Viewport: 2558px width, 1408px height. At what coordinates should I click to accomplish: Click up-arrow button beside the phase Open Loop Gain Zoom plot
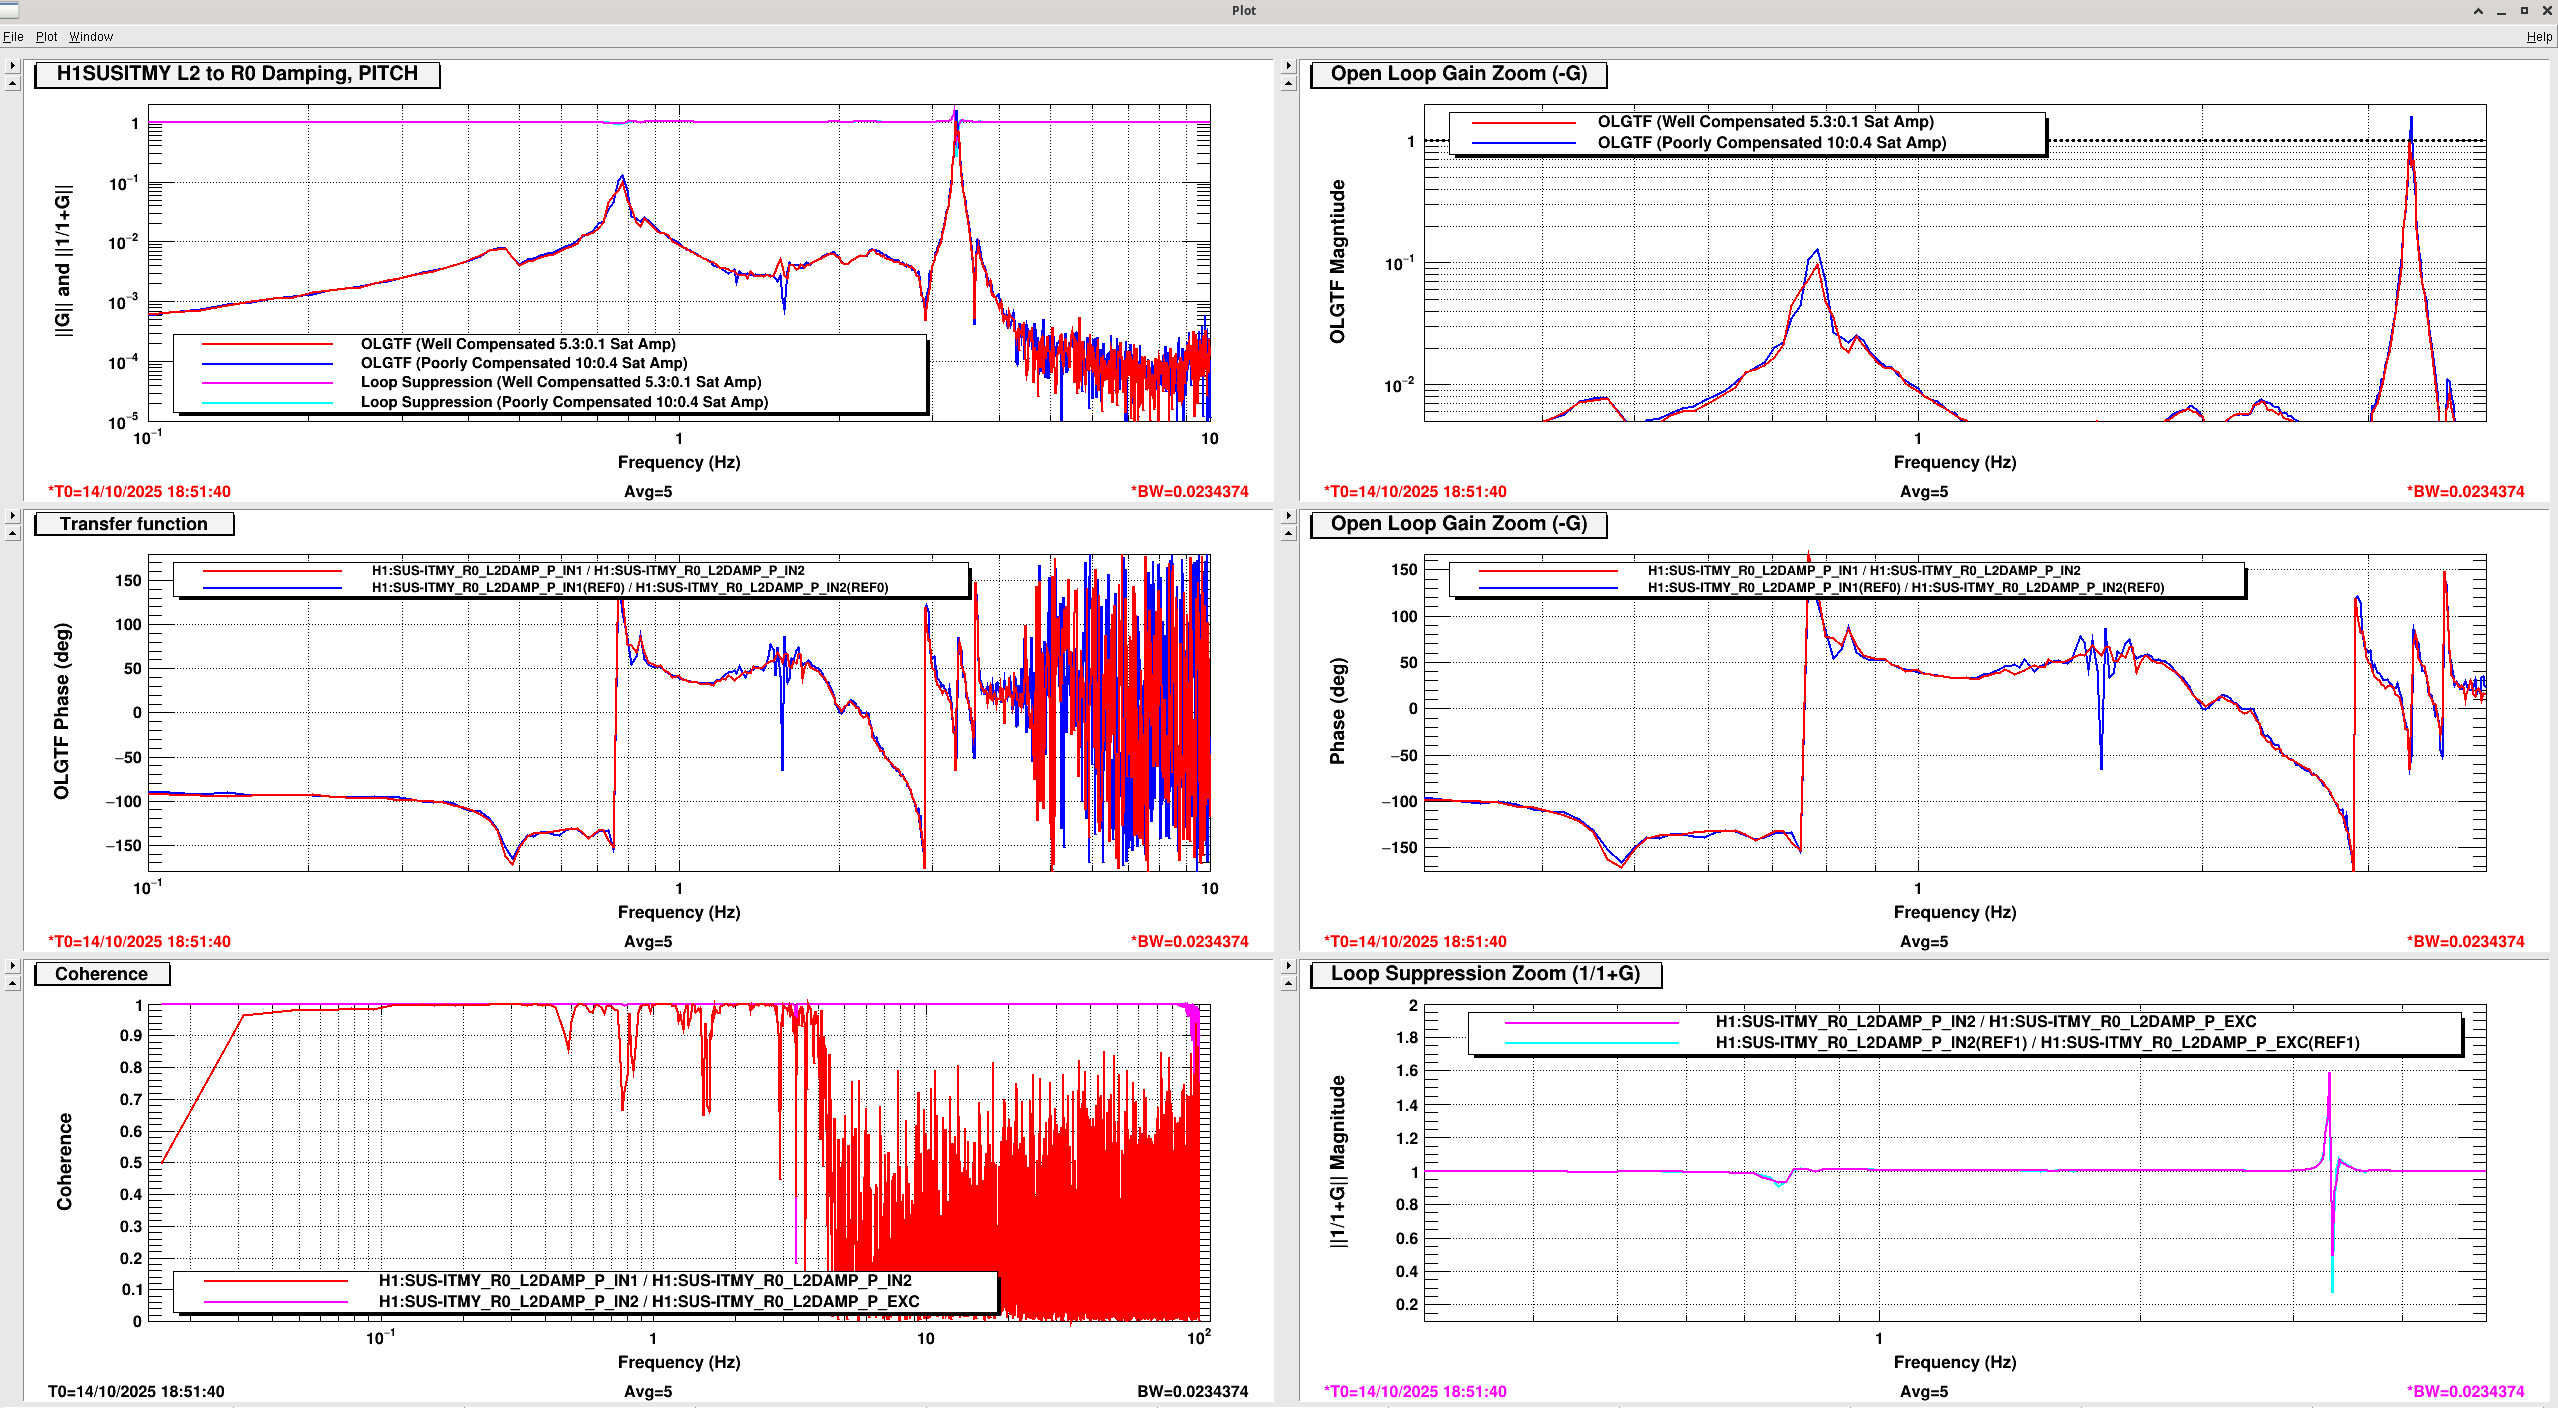coord(1288,533)
